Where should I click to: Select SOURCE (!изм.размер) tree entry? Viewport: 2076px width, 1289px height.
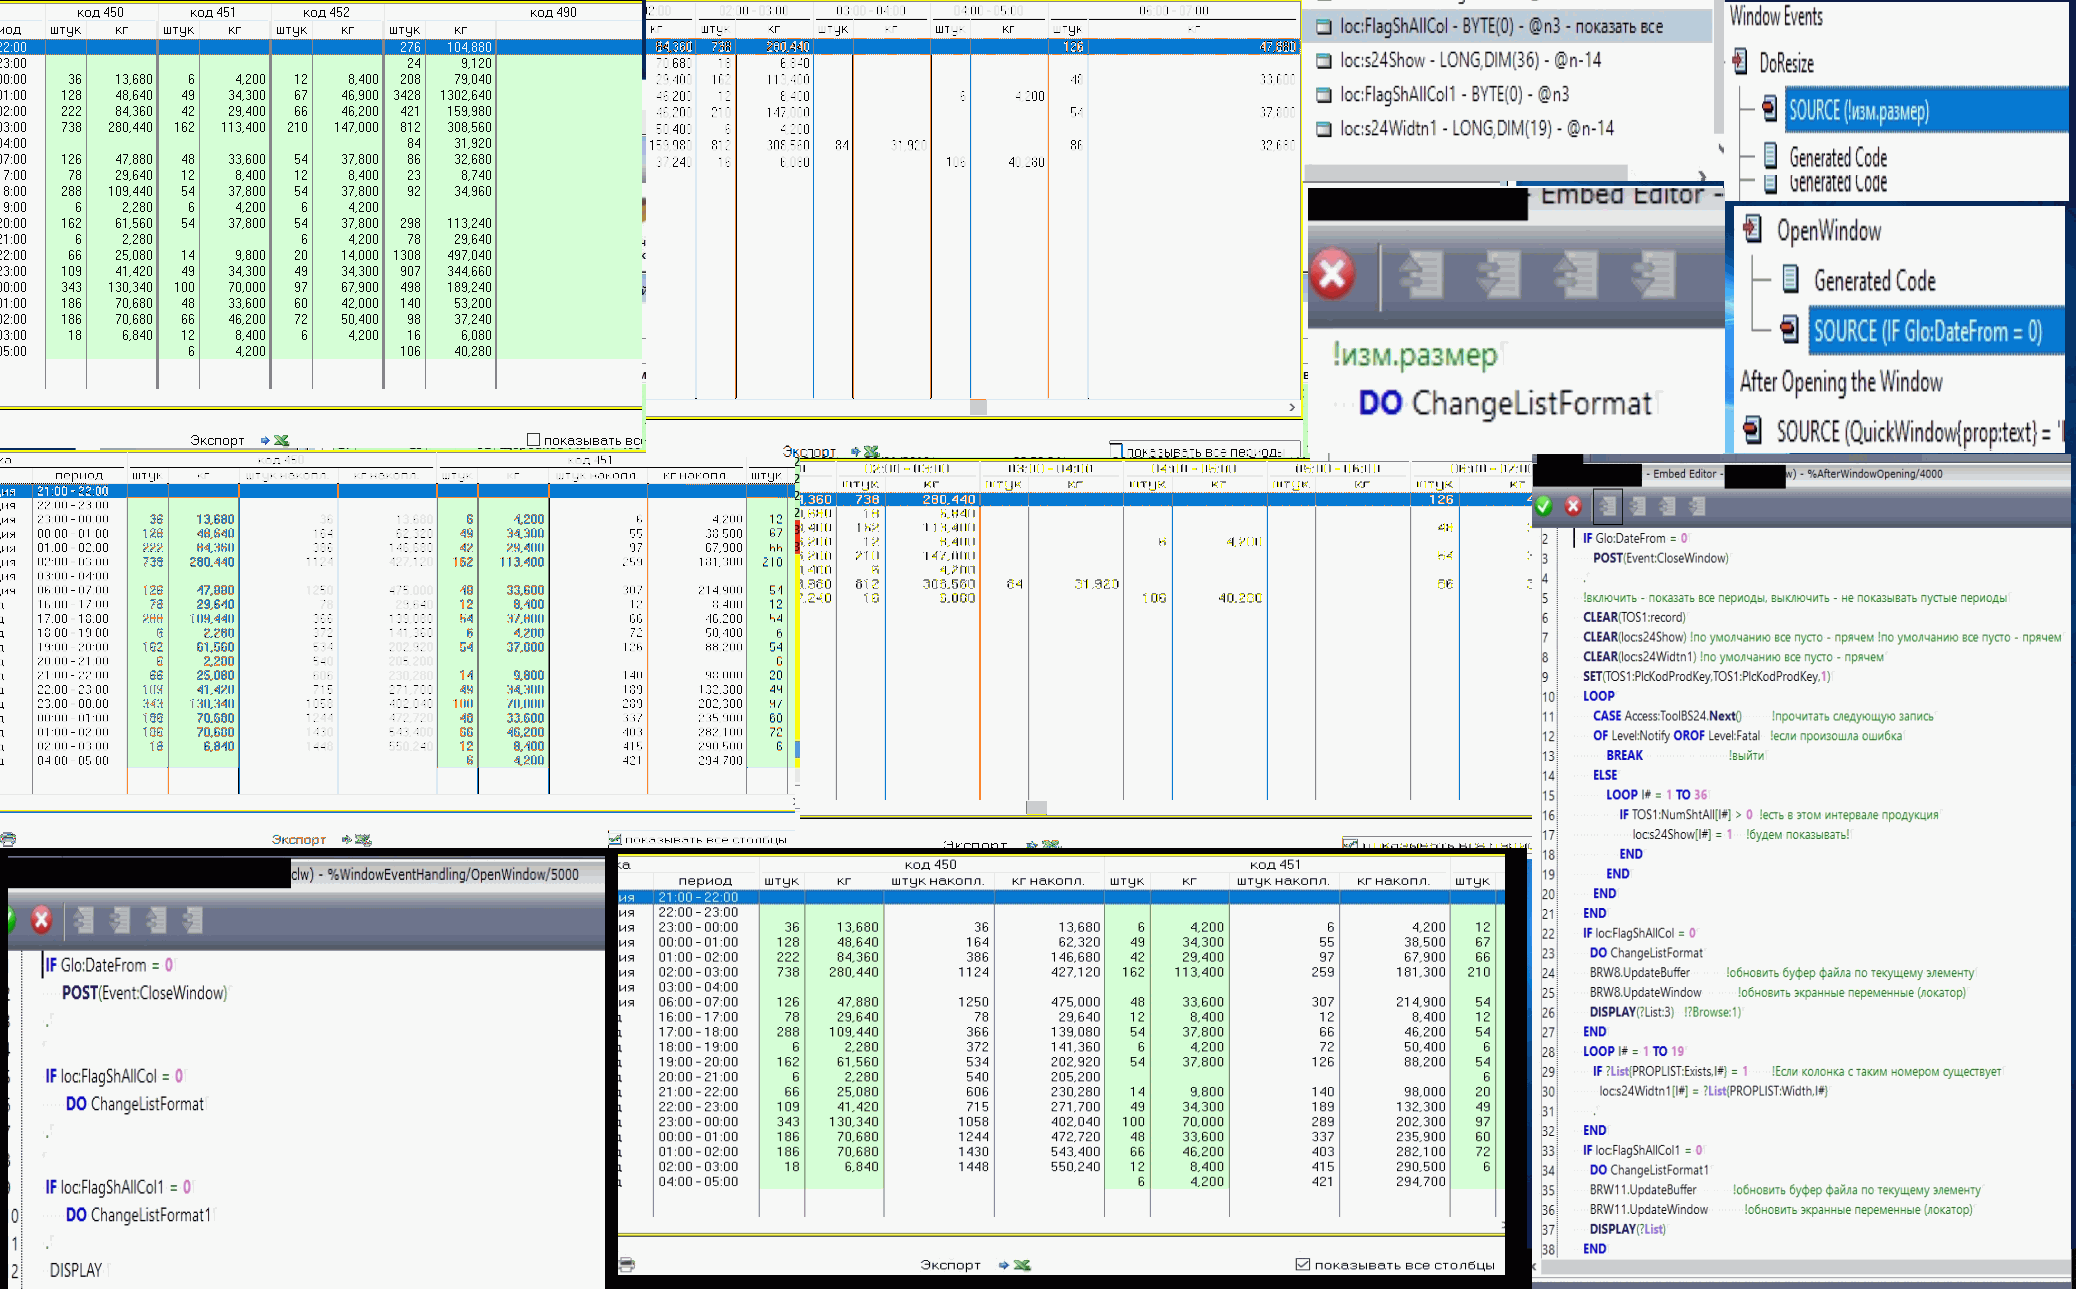tap(1858, 110)
